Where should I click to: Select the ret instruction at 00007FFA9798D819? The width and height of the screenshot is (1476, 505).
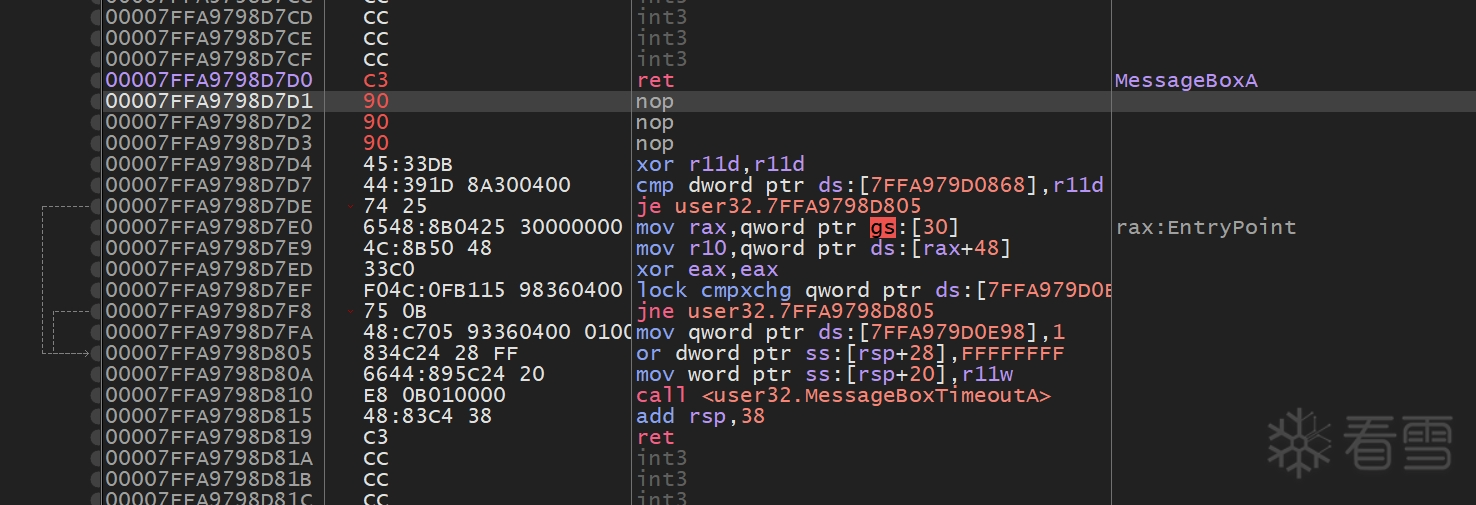655,437
